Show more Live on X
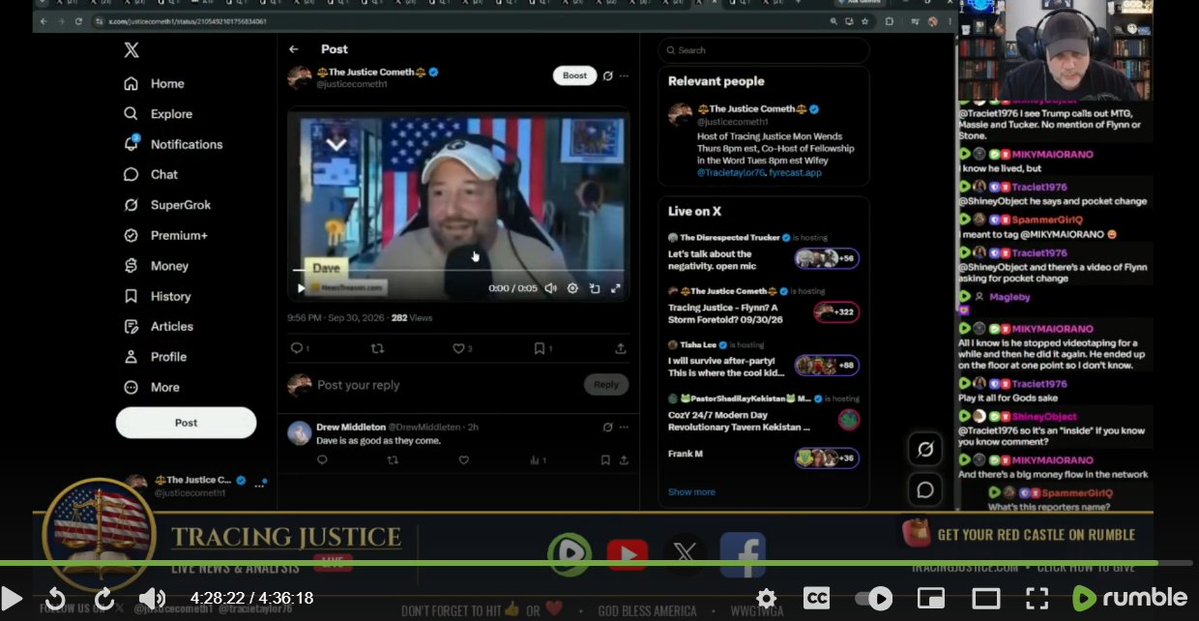Image resolution: width=1199 pixels, height=621 pixels. tap(691, 492)
